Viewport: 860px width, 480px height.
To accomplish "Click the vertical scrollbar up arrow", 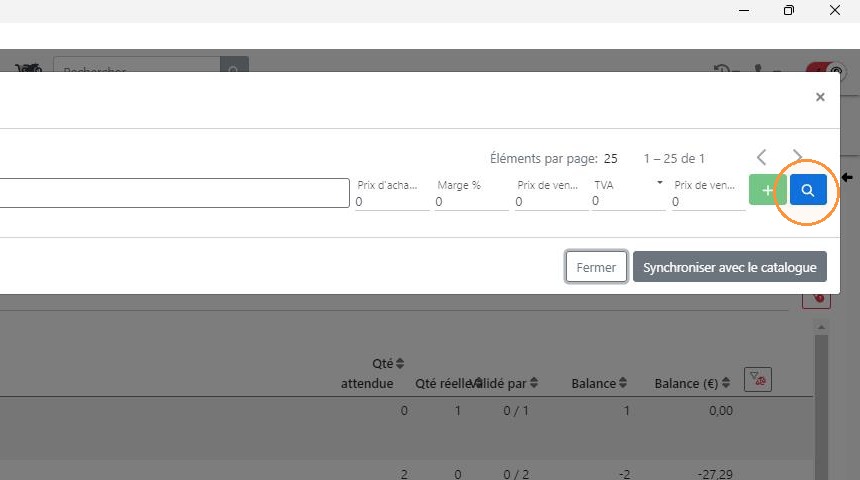I will (821, 327).
